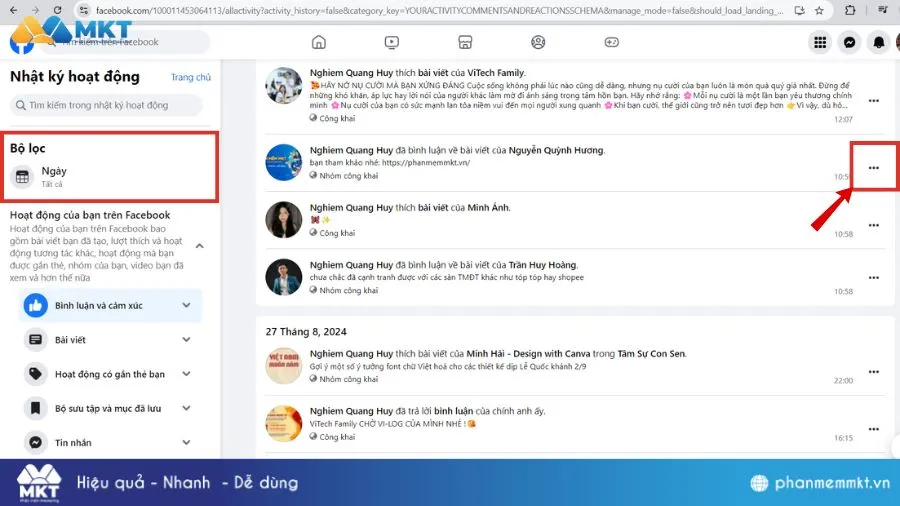Click the browser address bar URL
This screenshot has width=900, height=506.
(x=439, y=10)
